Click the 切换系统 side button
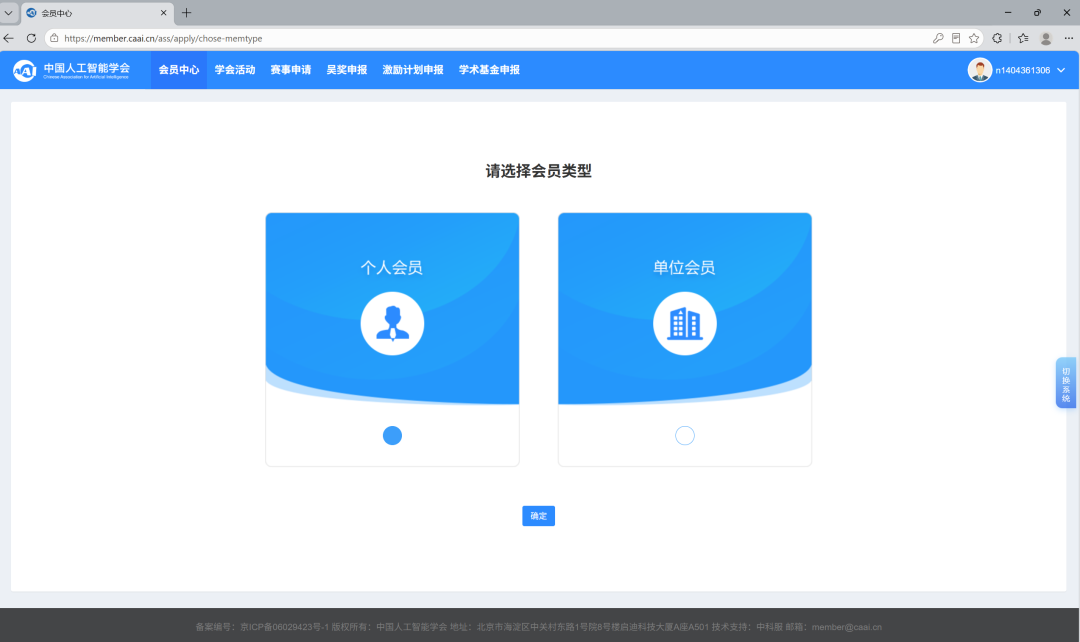The height and width of the screenshot is (642, 1080). [x=1066, y=383]
